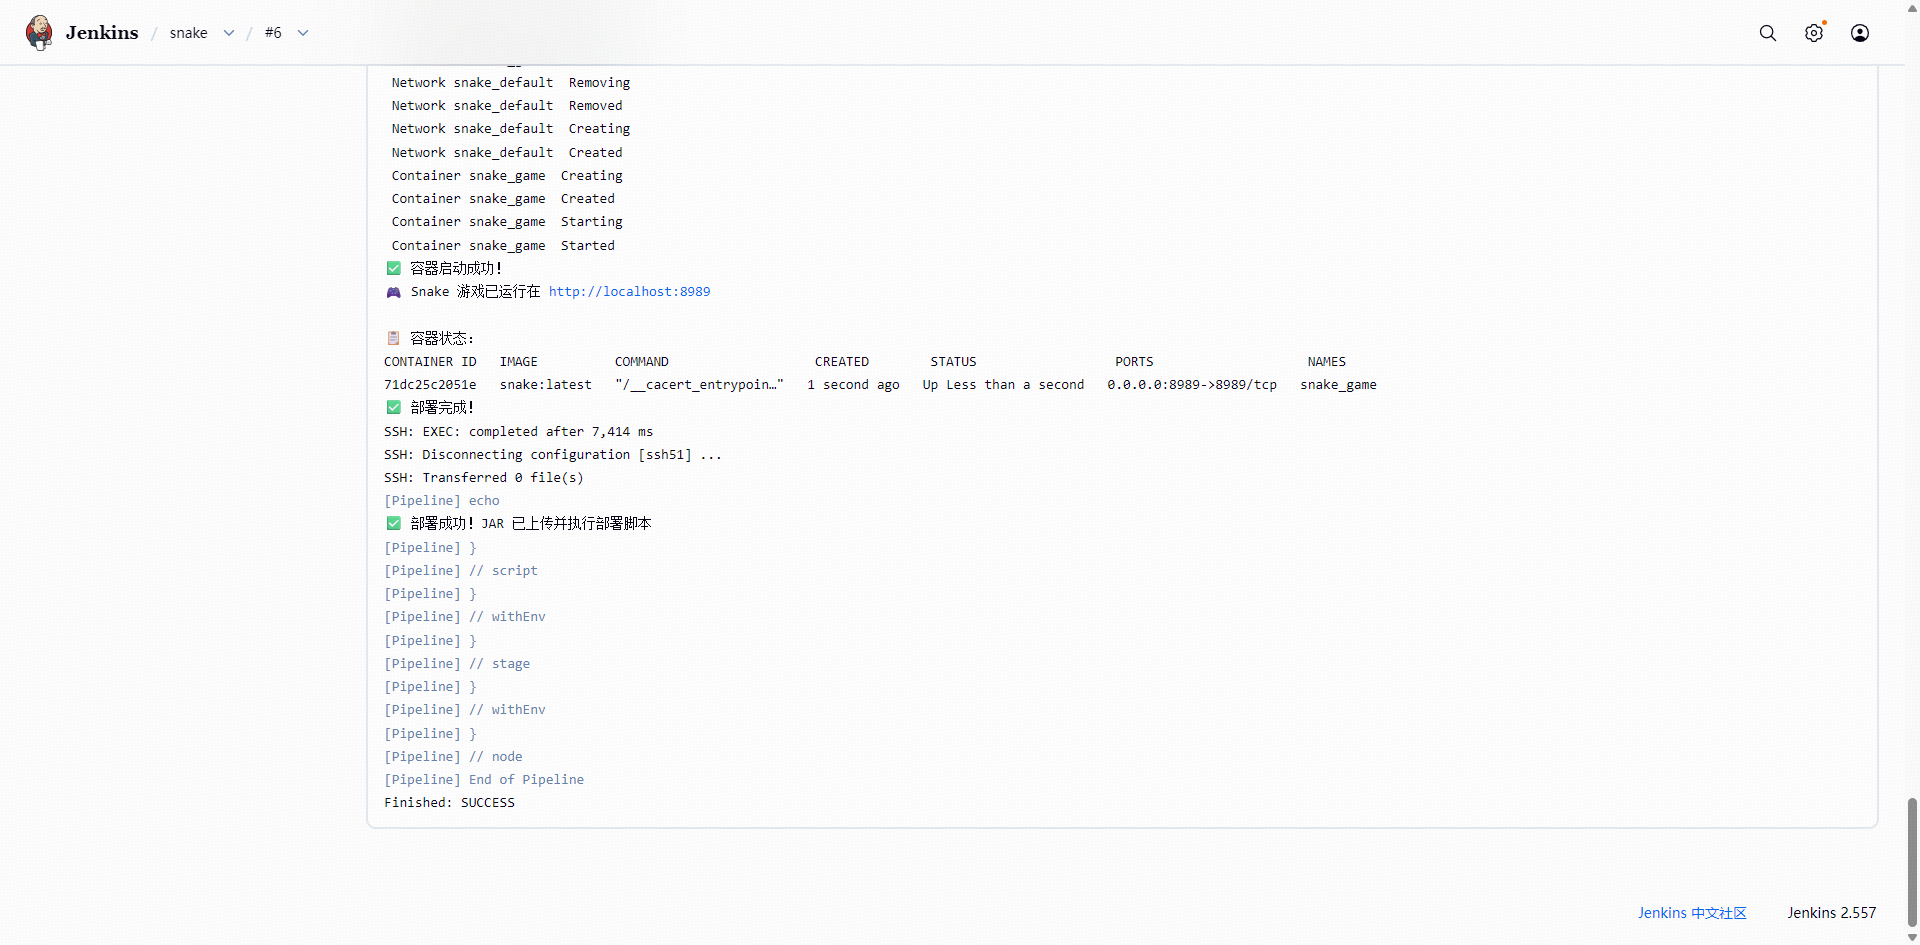1920x945 pixels.
Task: Click 'Network snake_default Created' line
Action: pyautogui.click(x=507, y=153)
